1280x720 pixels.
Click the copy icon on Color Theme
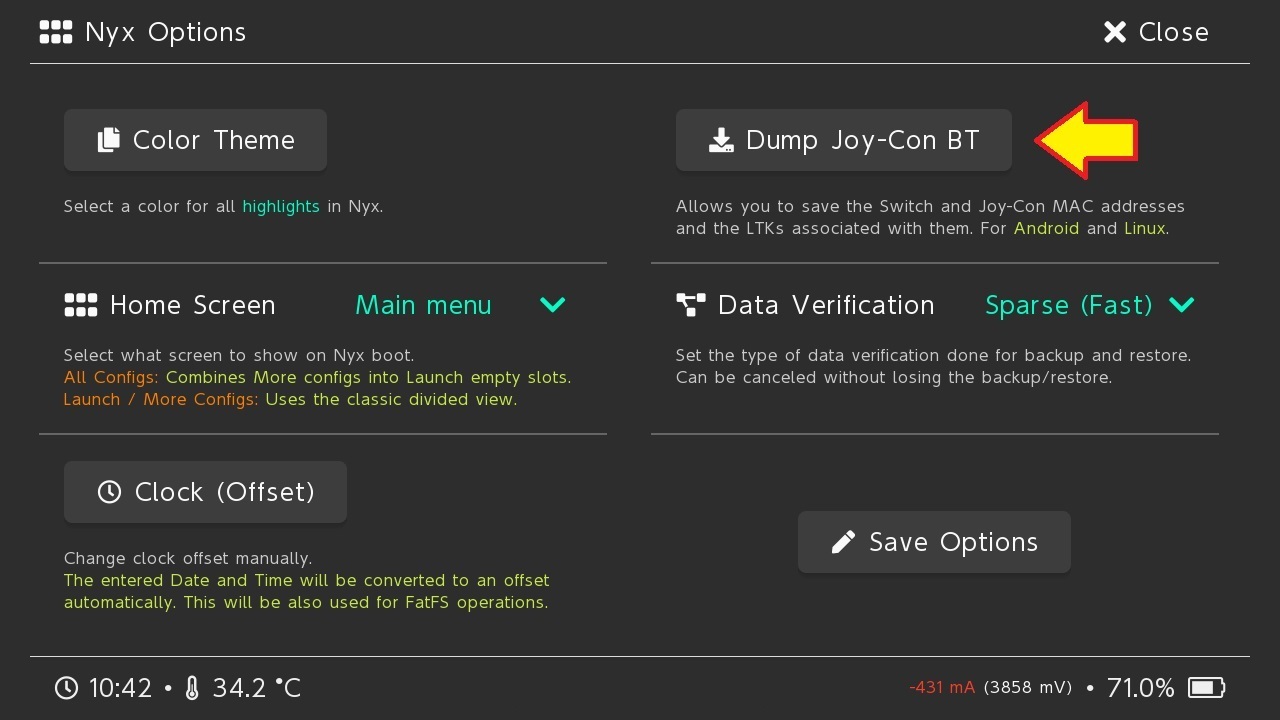(x=108, y=140)
